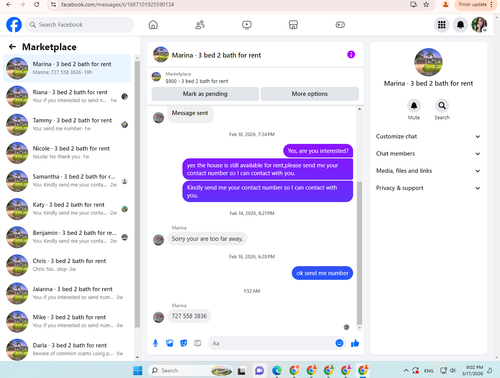500x378 pixels.
Task: Open the chat app icon on taskbar
Action: point(259,370)
